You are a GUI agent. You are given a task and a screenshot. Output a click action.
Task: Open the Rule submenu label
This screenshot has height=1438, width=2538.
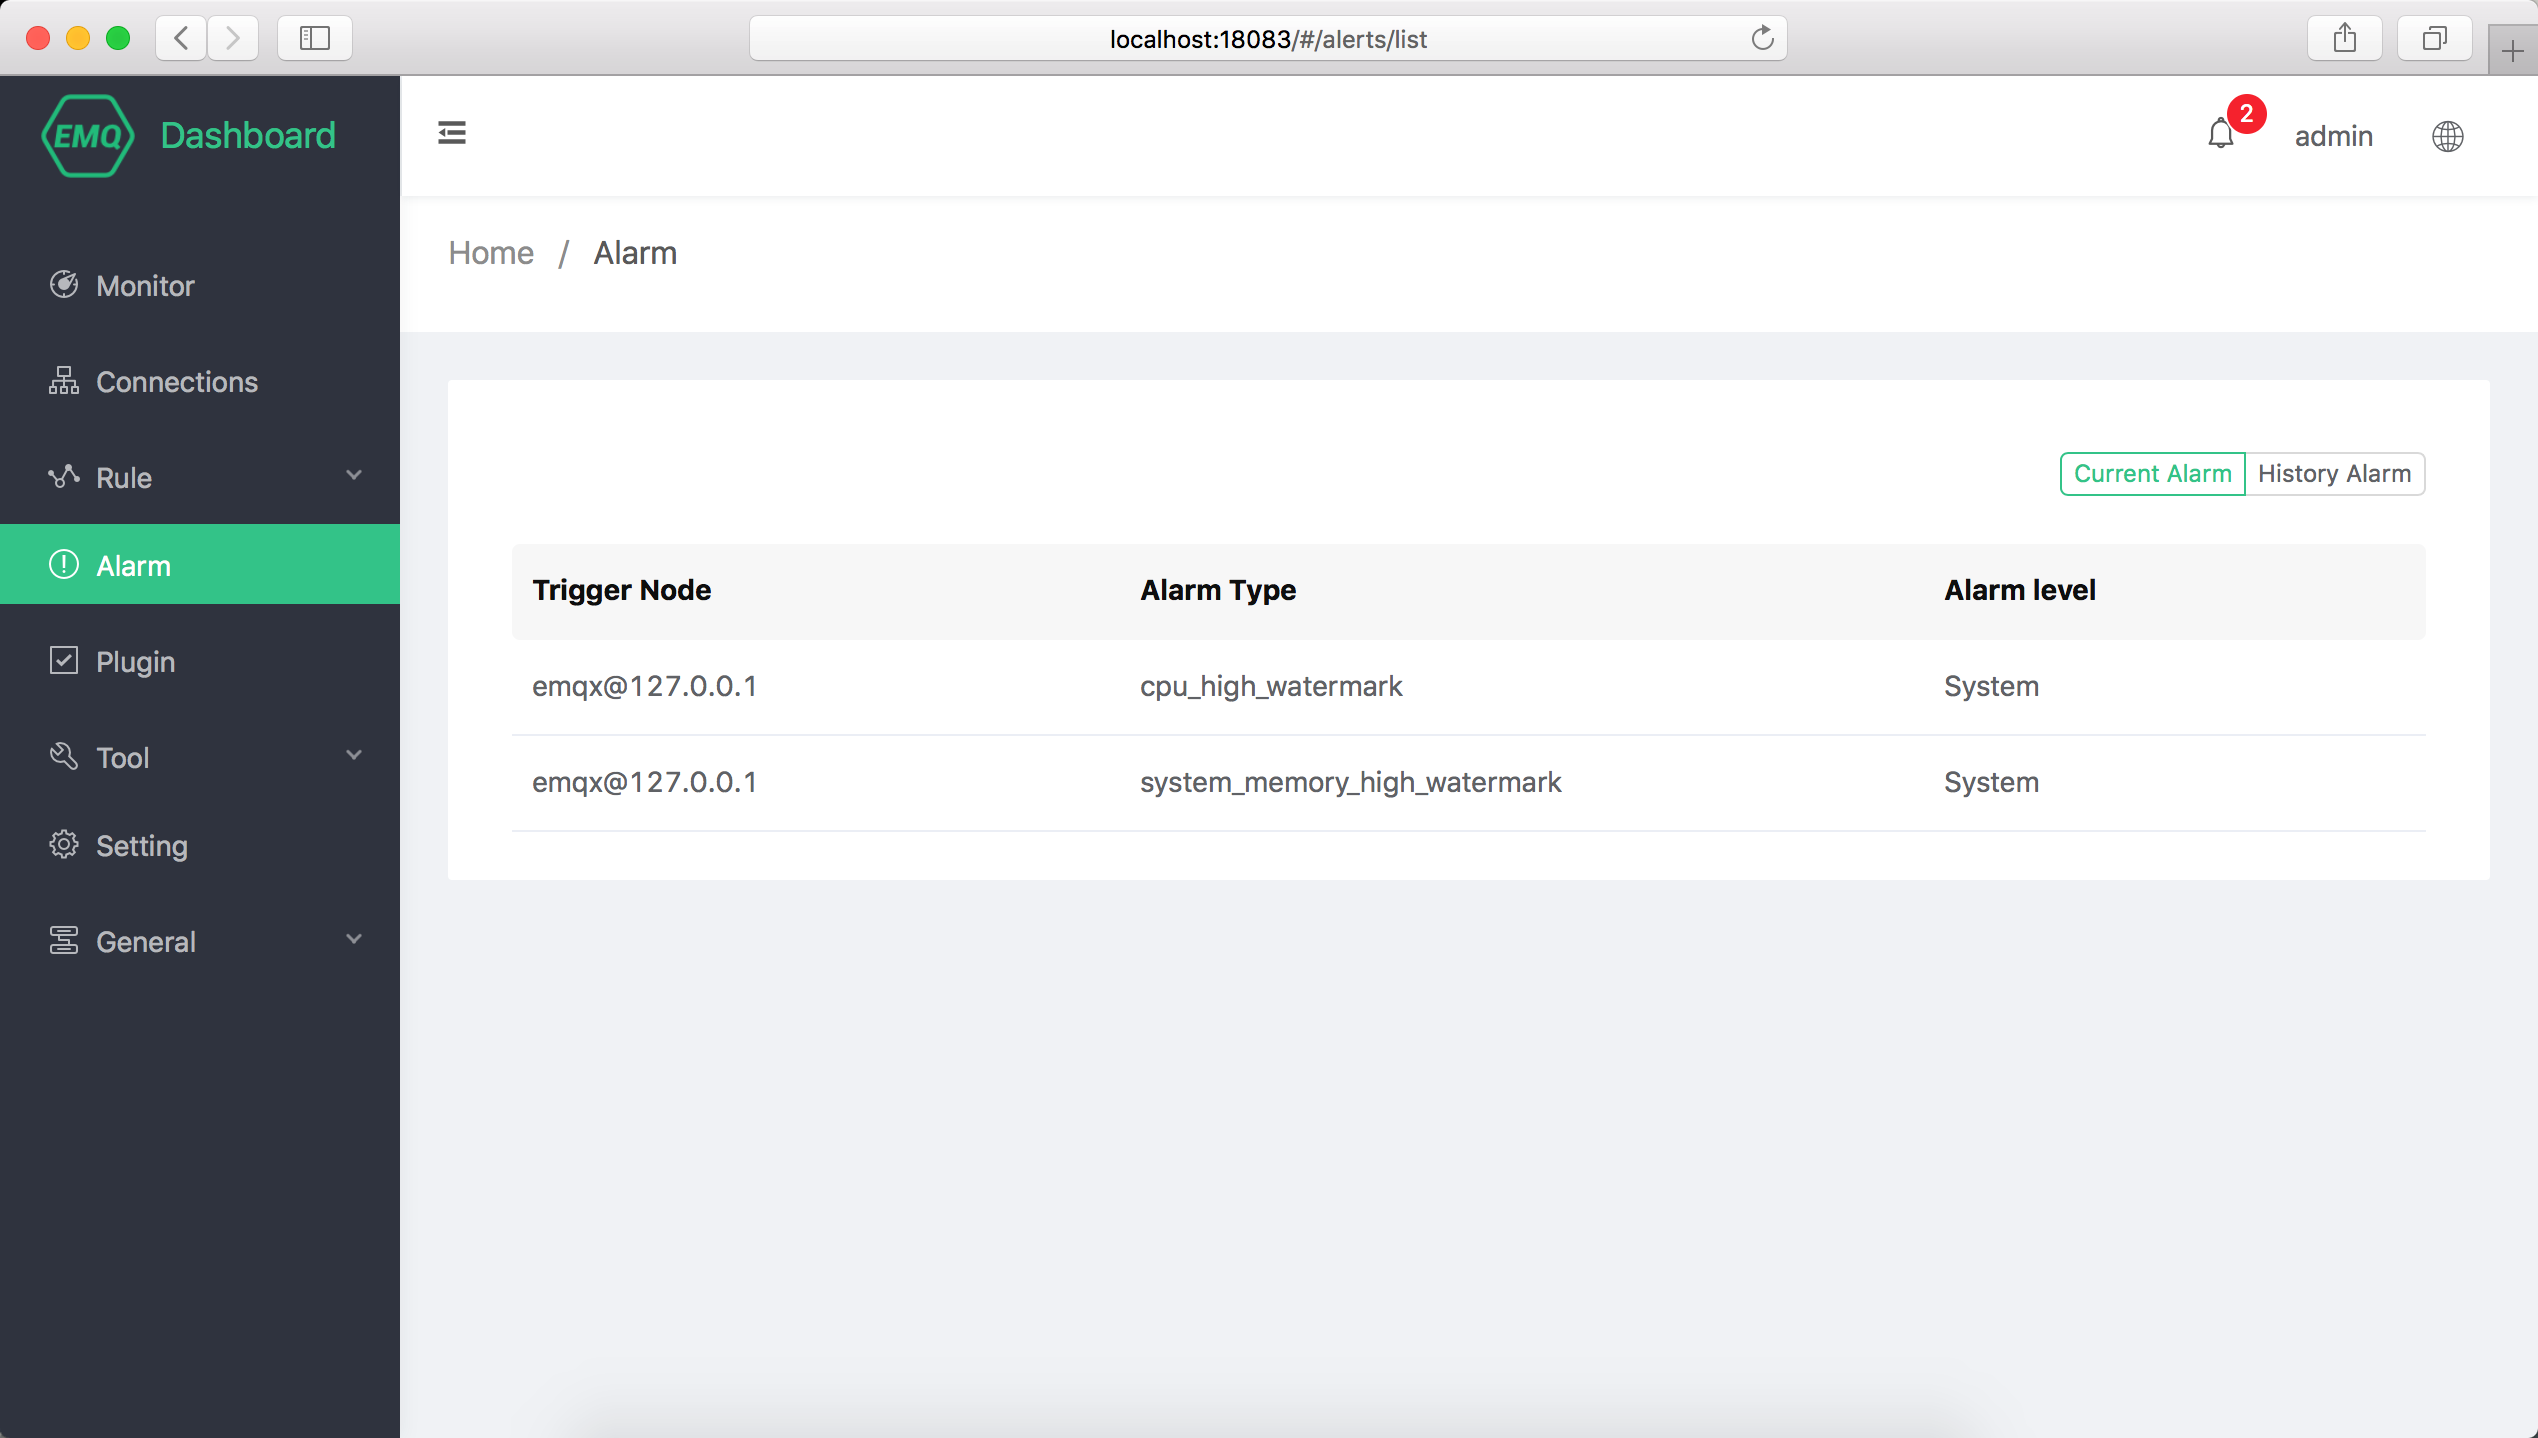point(124,478)
